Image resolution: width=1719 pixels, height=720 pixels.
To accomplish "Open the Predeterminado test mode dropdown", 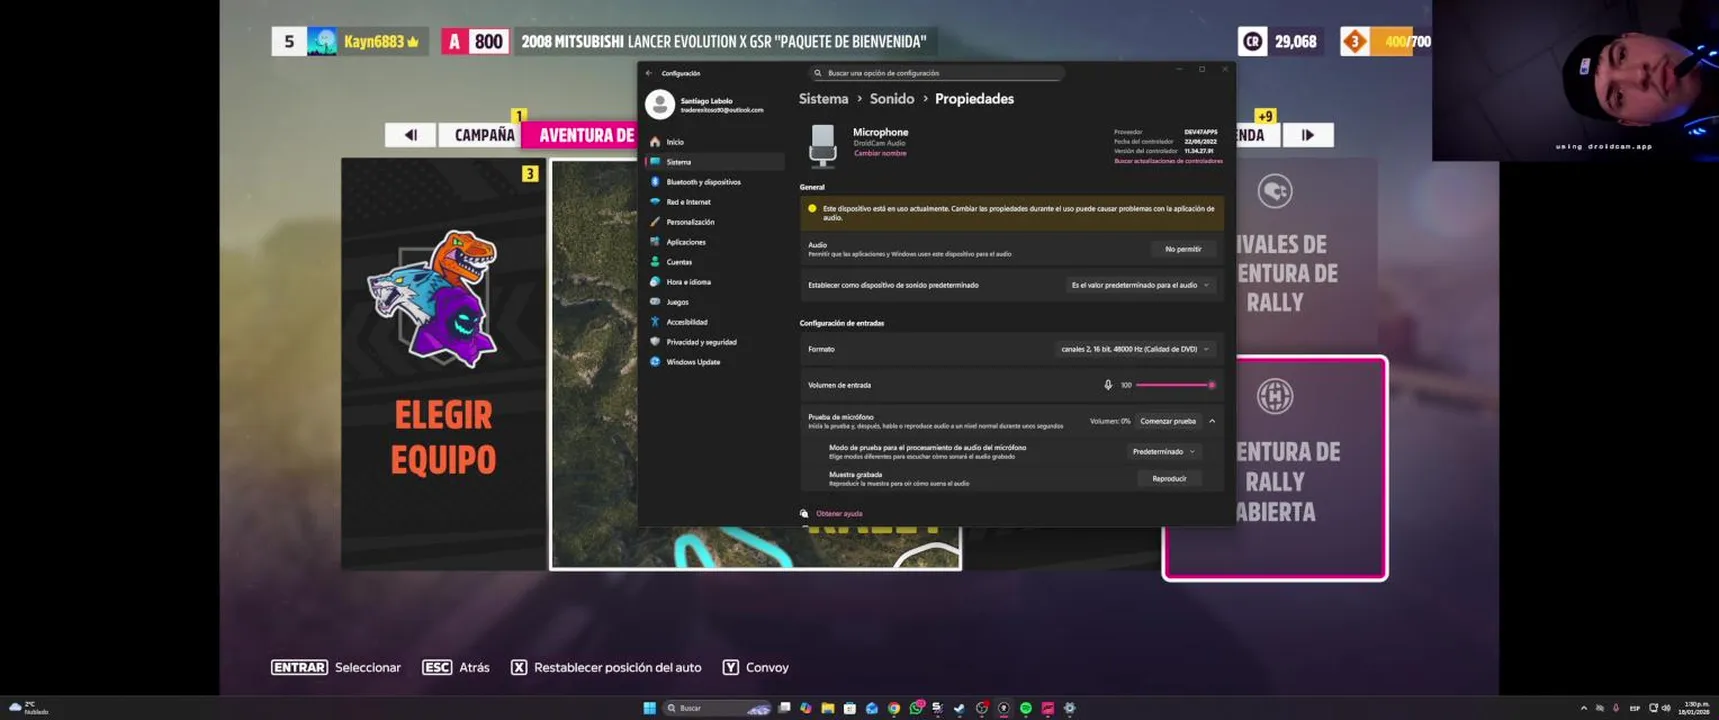I will [x=1163, y=452].
